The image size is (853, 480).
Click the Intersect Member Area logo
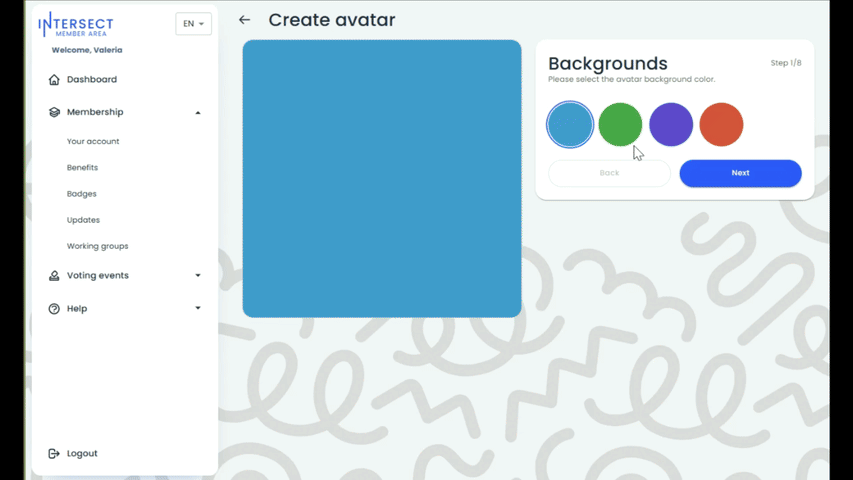(76, 25)
